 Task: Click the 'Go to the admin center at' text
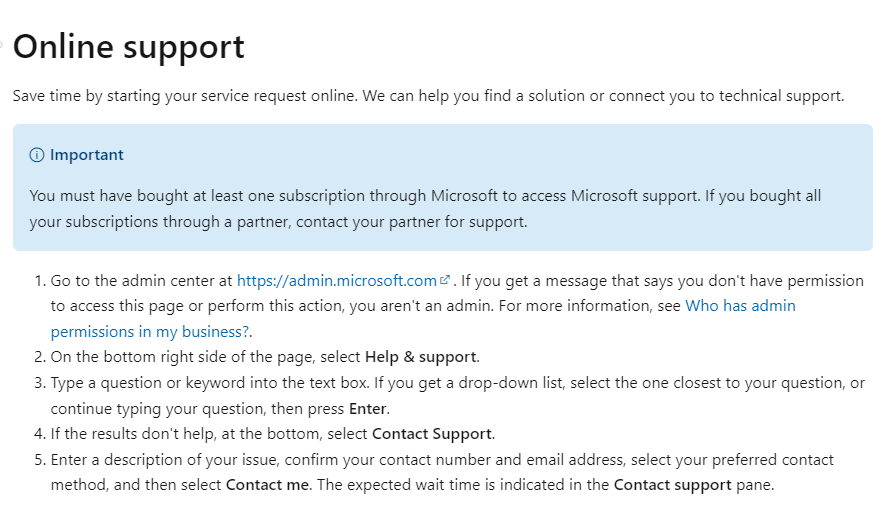coord(141,281)
